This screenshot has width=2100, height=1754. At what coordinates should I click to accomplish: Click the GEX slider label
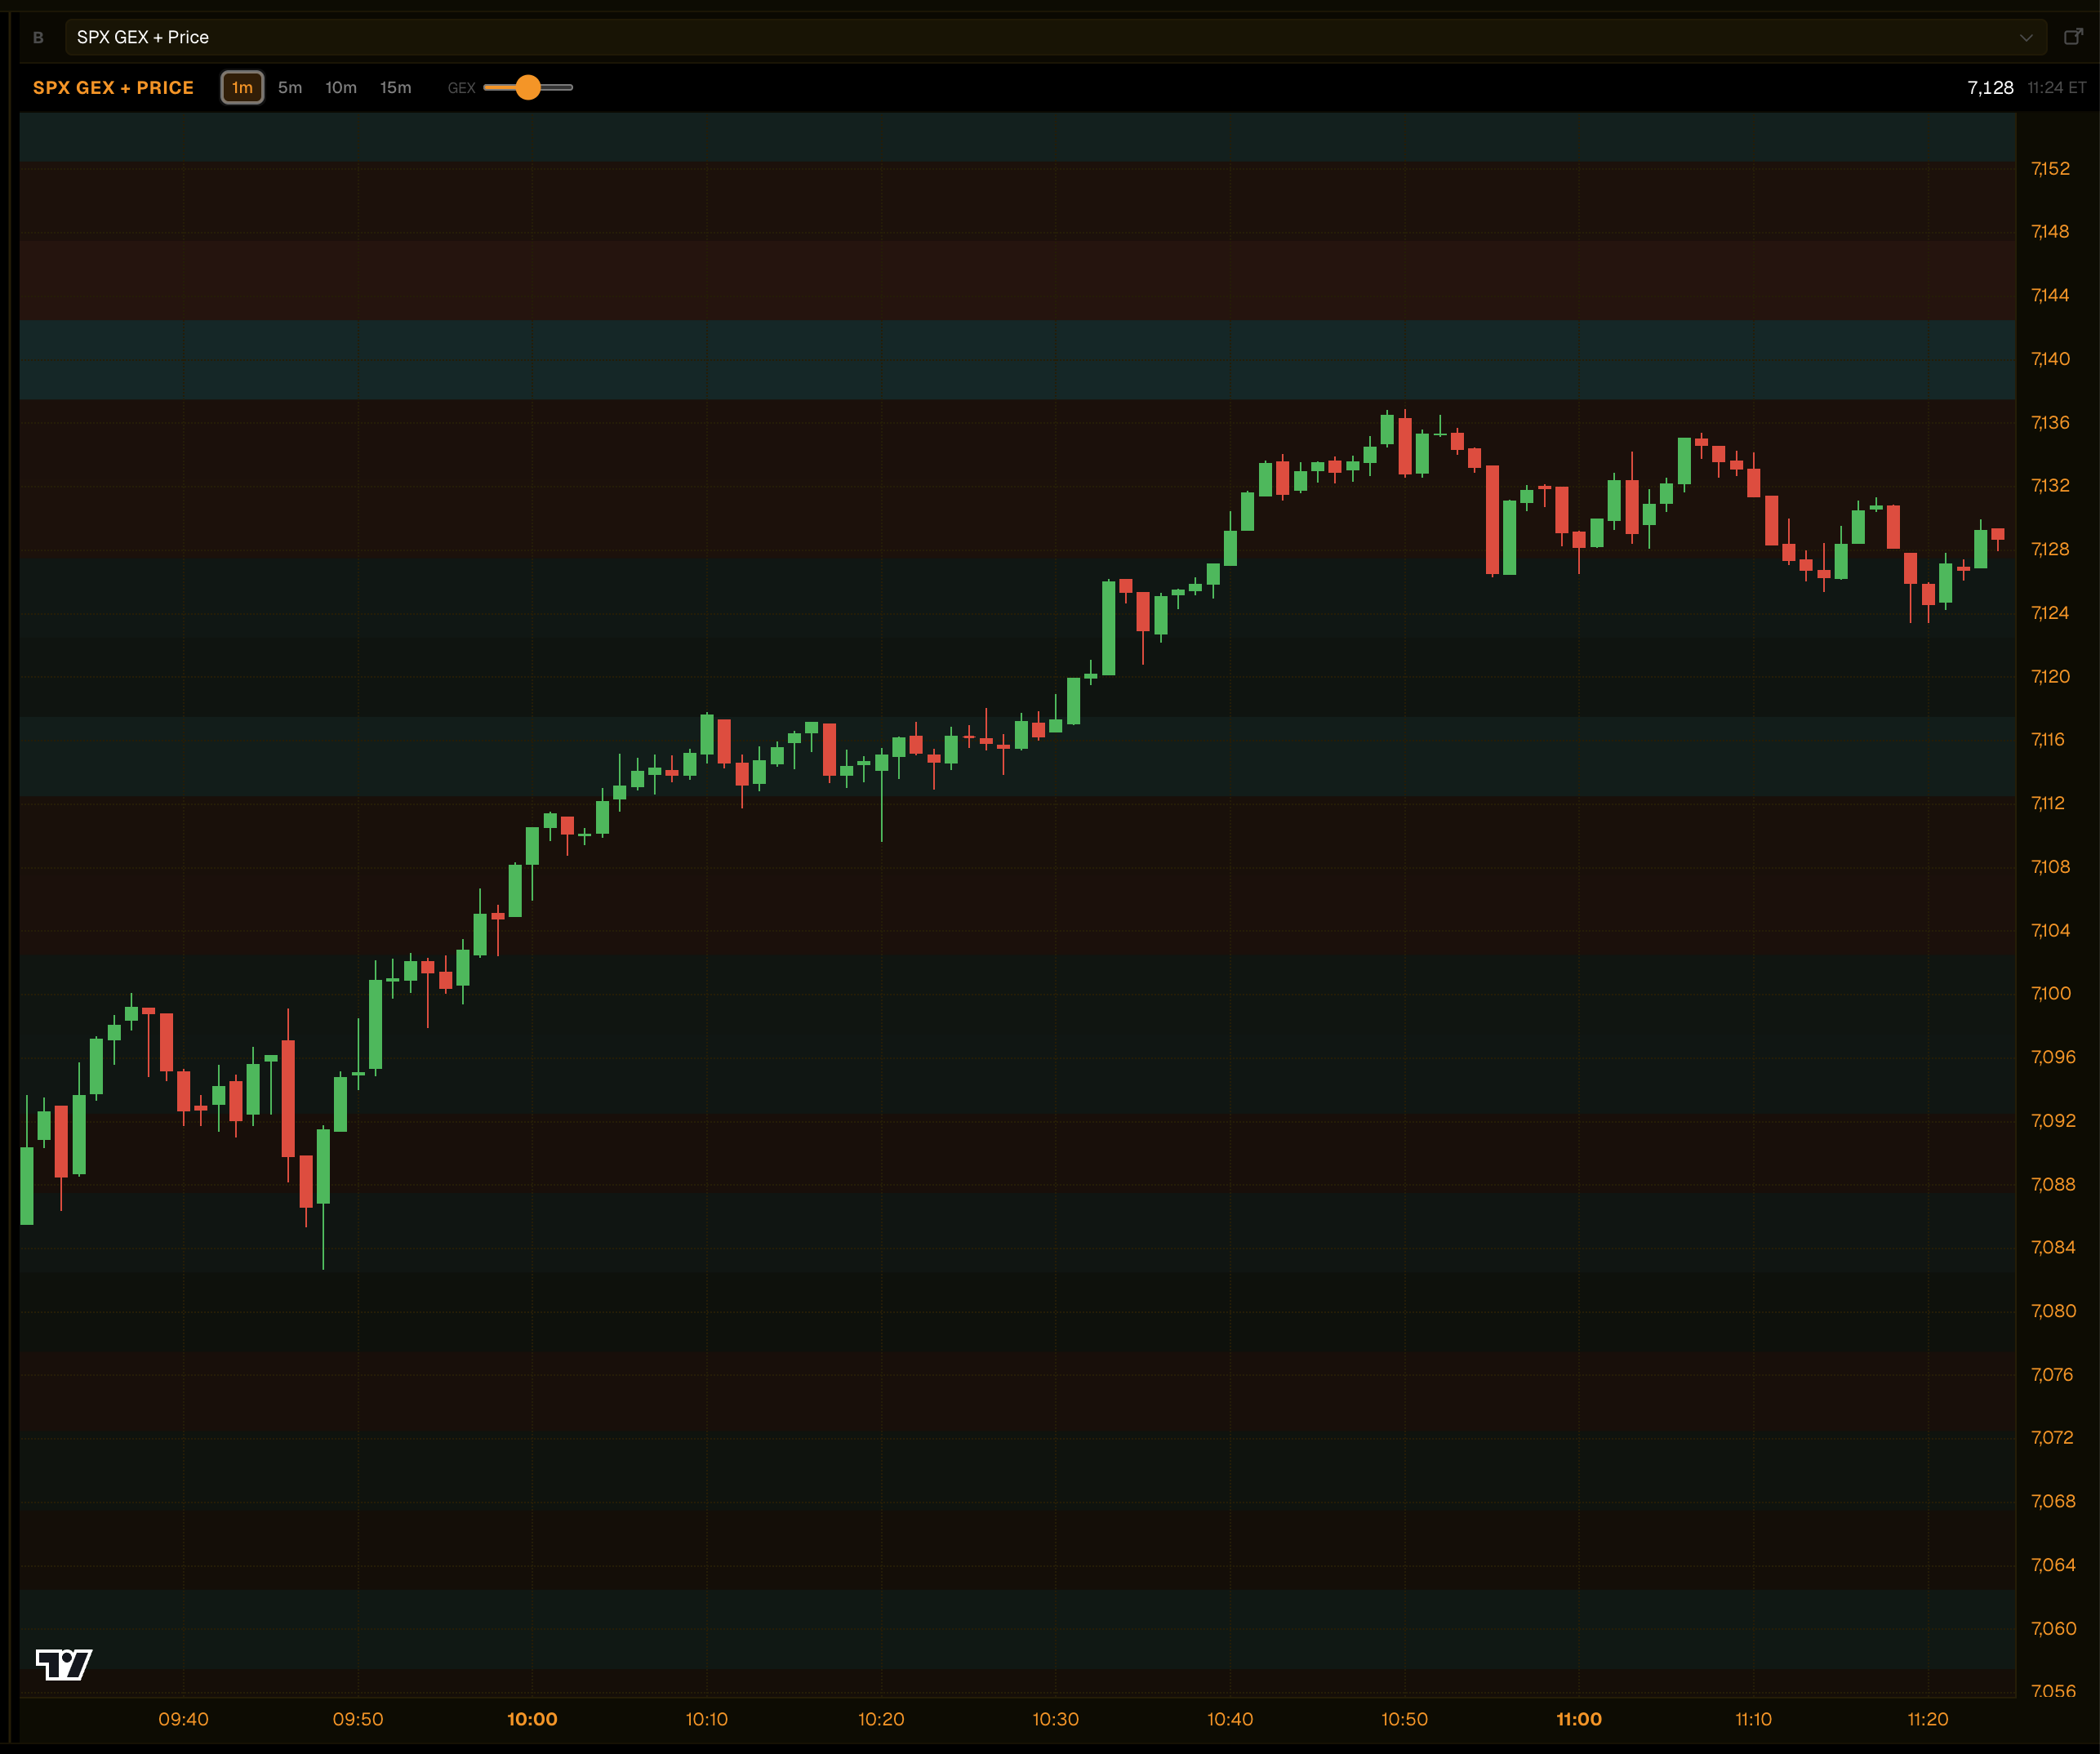click(461, 88)
